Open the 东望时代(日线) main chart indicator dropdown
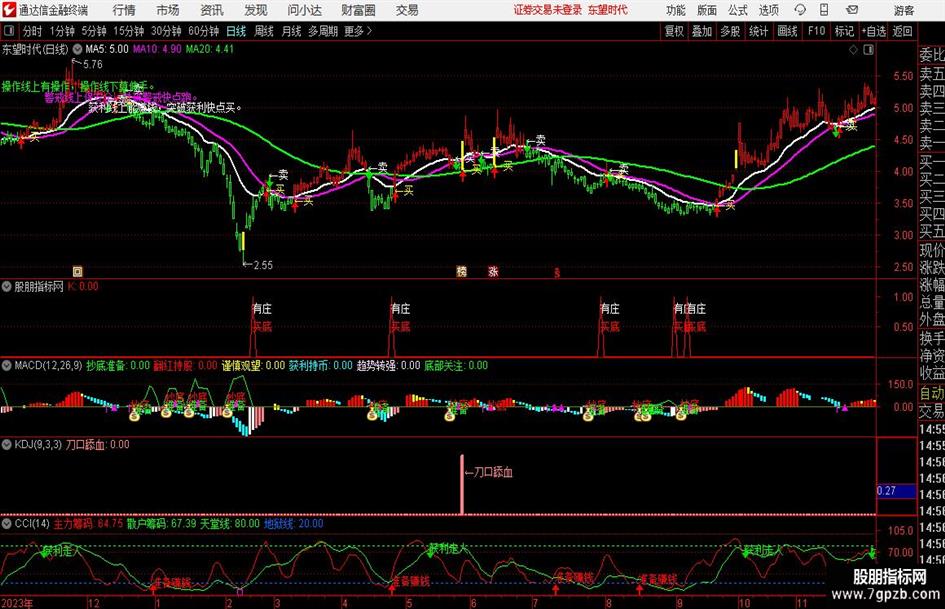Screen dimensions: 945x609 (77, 49)
